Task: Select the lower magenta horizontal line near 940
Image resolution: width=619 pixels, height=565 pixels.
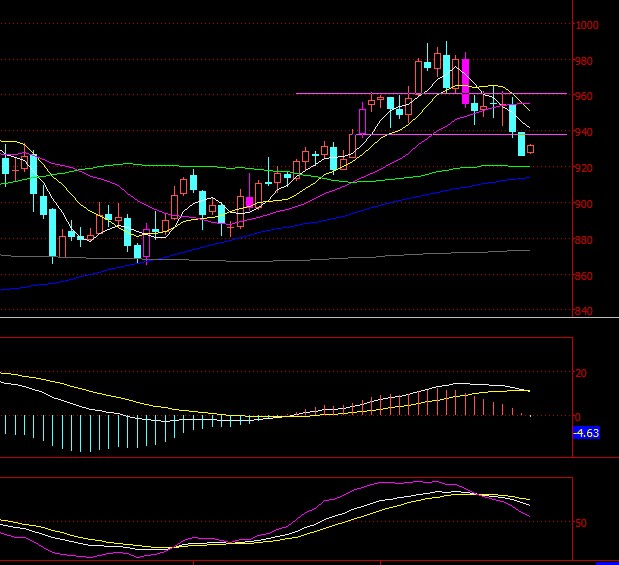Action: [461, 135]
